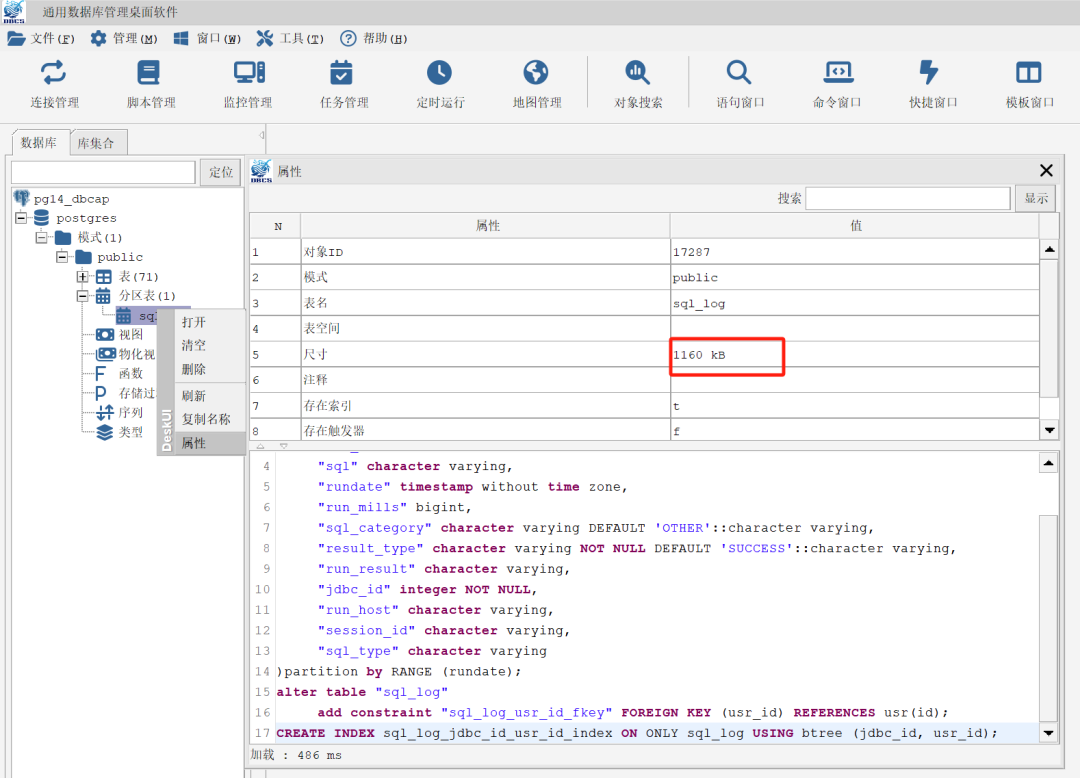Click the 定位 locate button
This screenshot has width=1080, height=778.
pyautogui.click(x=220, y=172)
